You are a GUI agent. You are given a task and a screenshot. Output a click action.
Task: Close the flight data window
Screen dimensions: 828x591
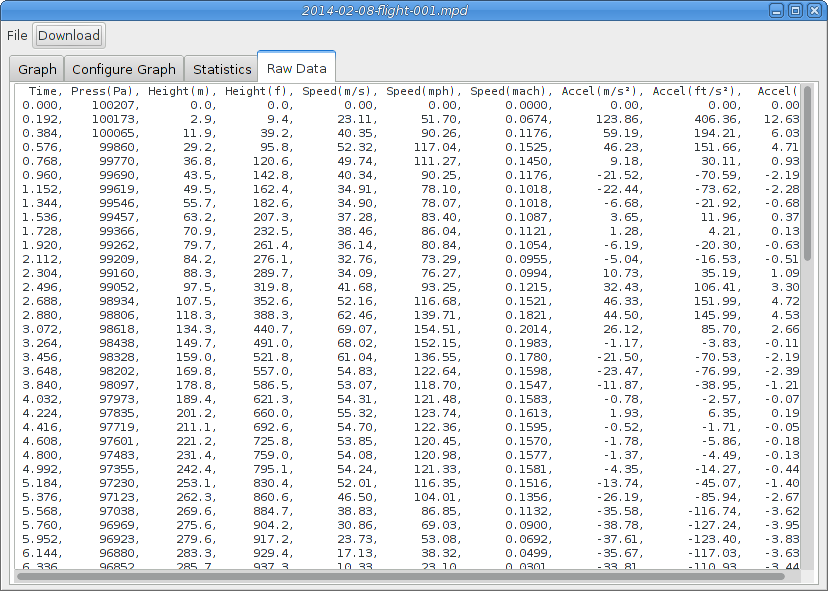(813, 10)
